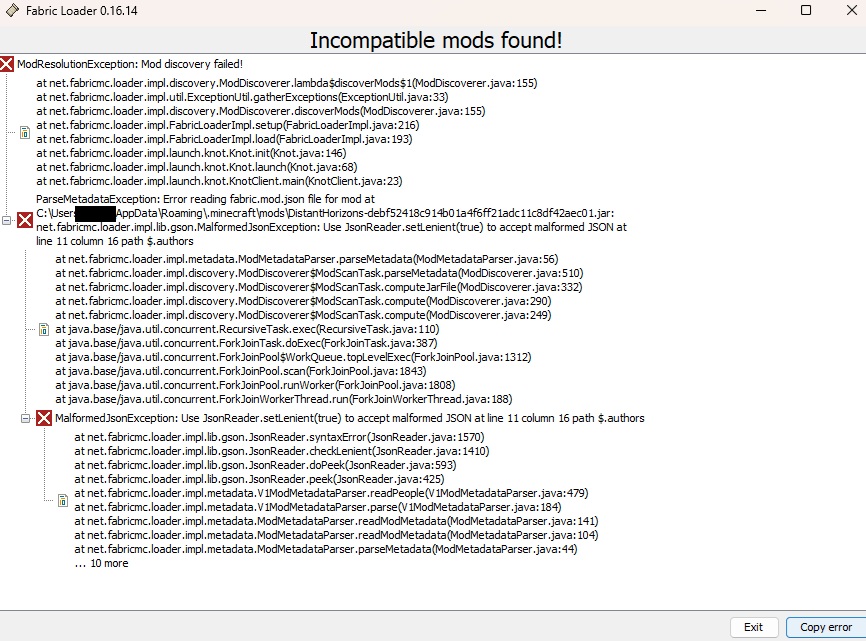Image resolution: width=866 pixels, height=641 pixels.
Task: Click the Exit button
Action: [x=754, y=627]
